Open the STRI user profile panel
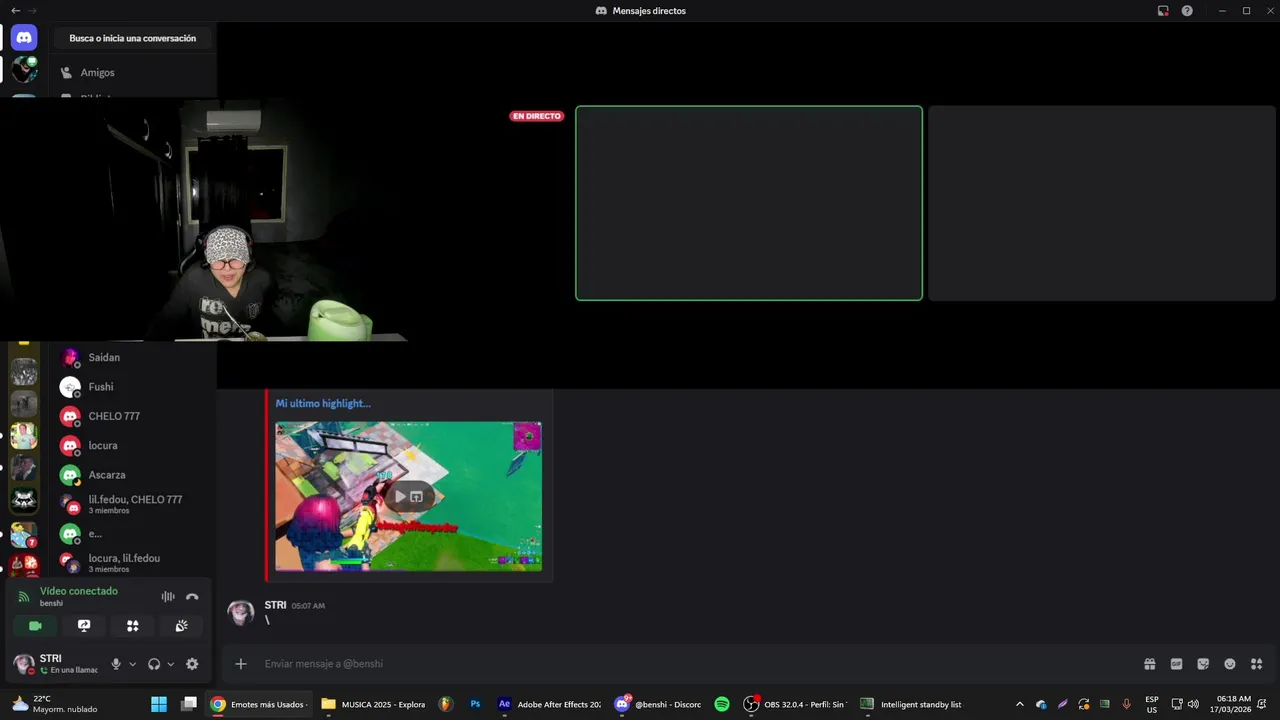Screen dimensions: 1280x720 click(56, 664)
